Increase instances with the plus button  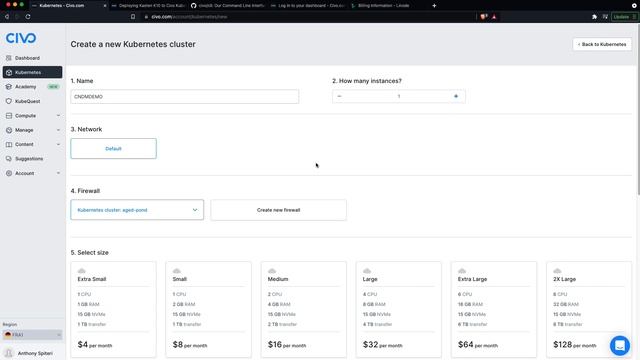click(456, 96)
